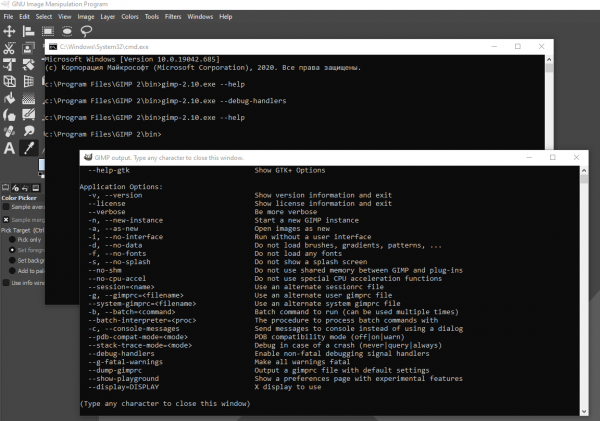Maximize the cmd.exe window
The width and height of the screenshot is (600, 421).
(518, 46)
